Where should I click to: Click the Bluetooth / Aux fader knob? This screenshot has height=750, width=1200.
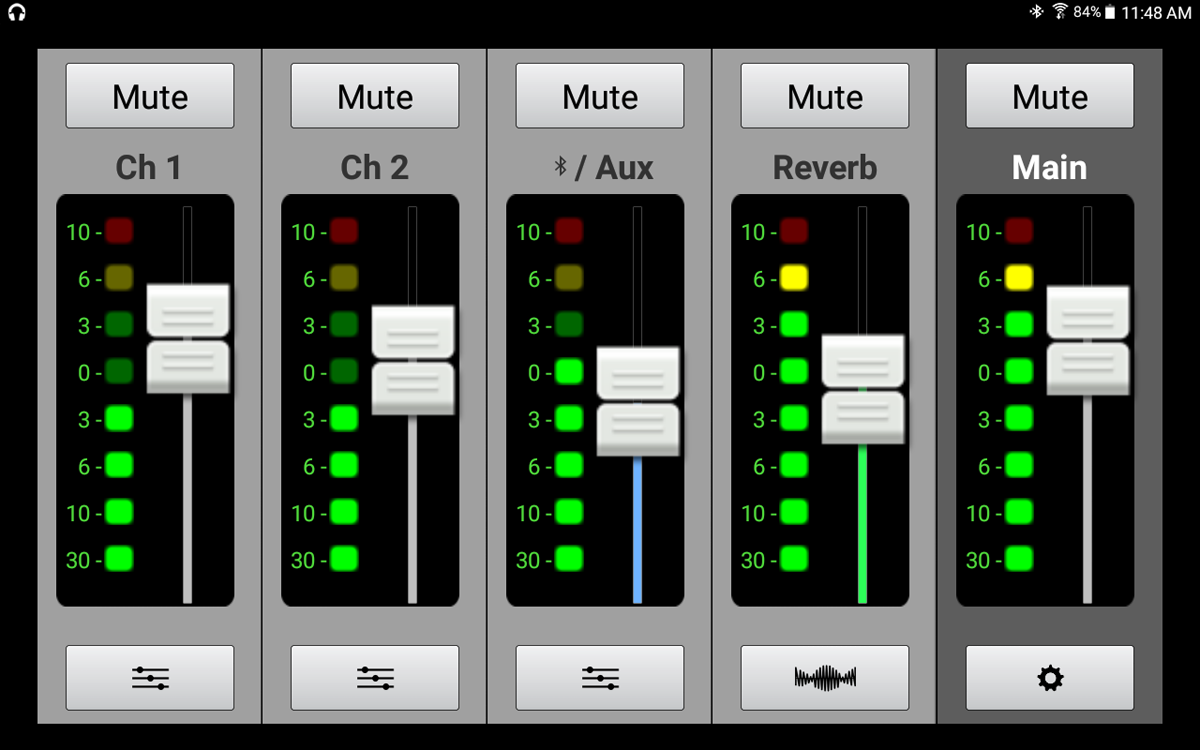pyautogui.click(x=638, y=401)
